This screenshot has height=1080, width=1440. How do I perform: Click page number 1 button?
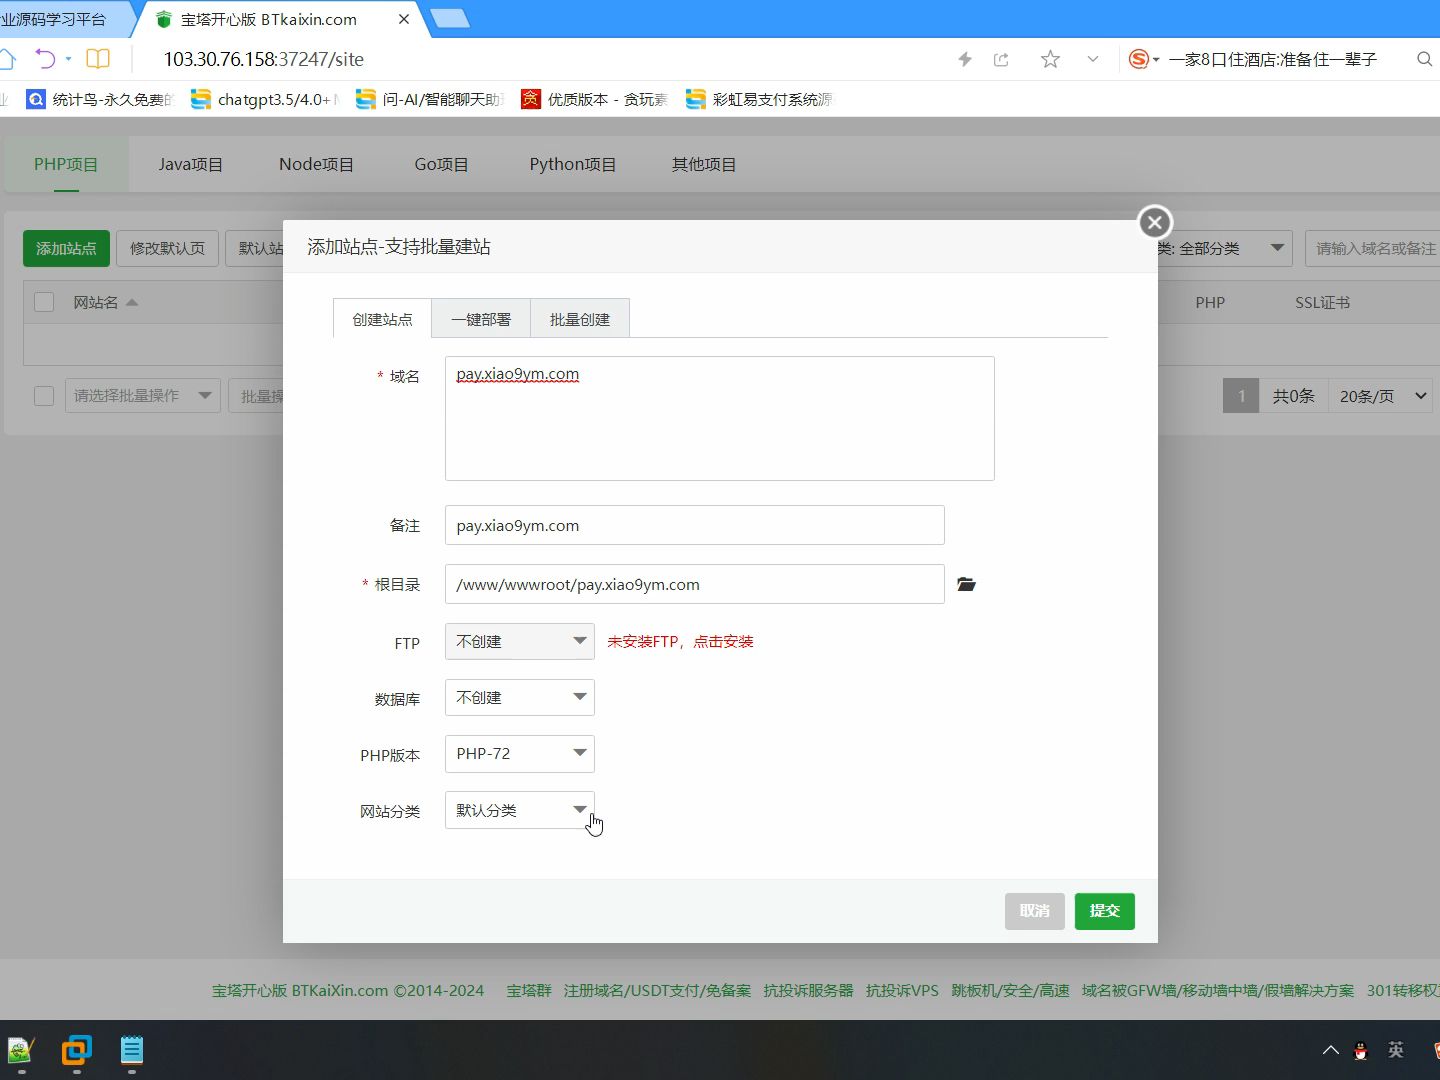pos(1241,396)
